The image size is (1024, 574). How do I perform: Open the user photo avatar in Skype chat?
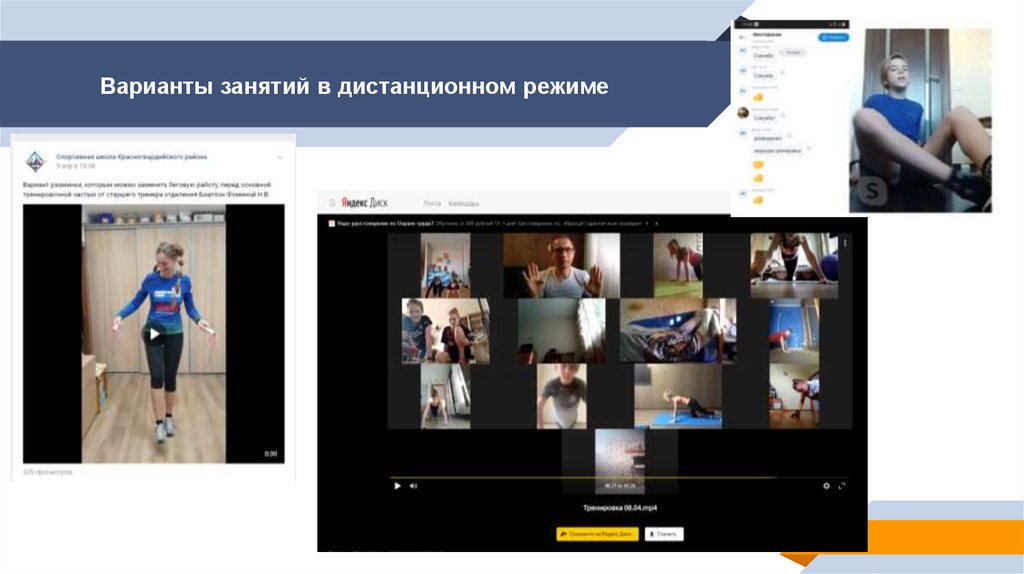[x=743, y=113]
